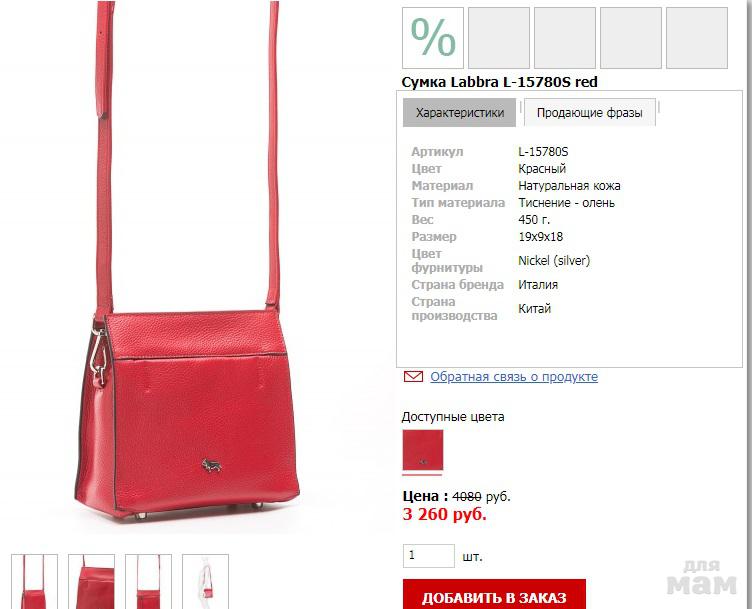Select the third empty gray badge box
This screenshot has width=752, height=609.
tap(631, 37)
